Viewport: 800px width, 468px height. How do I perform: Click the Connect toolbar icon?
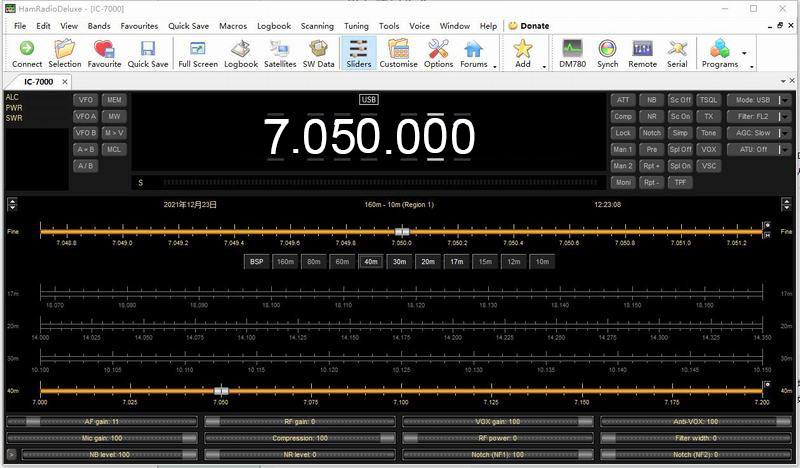pos(27,53)
